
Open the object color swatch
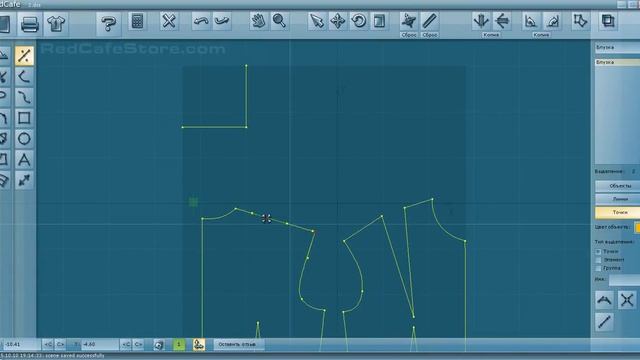pos(637,227)
